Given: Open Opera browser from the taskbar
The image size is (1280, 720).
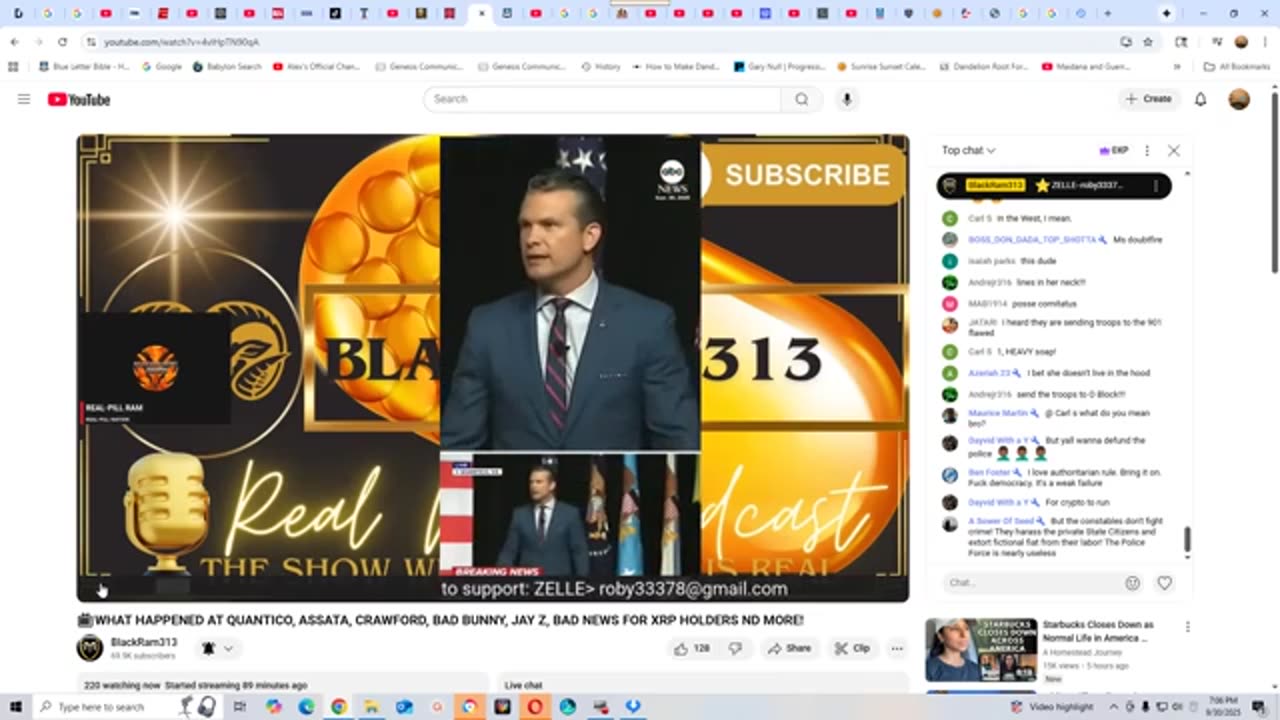Looking at the screenshot, I should pos(535,706).
